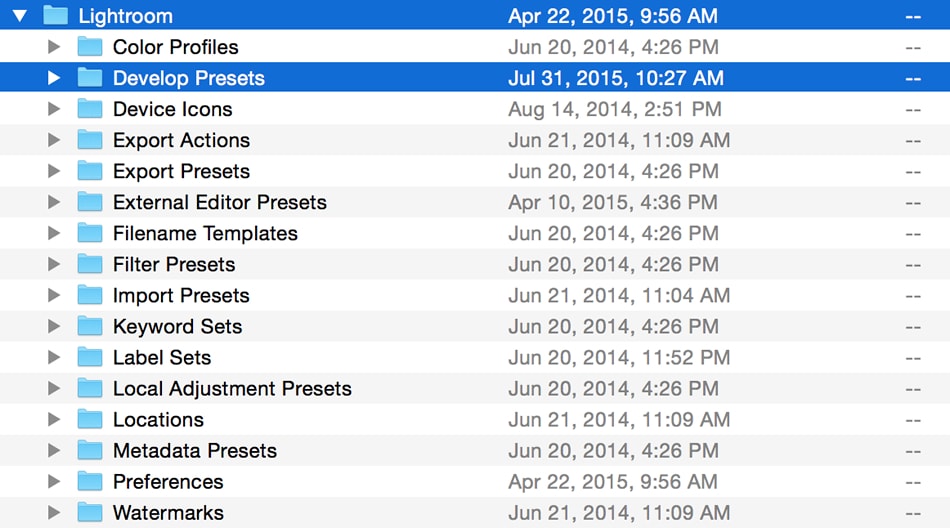Expand the Color Profiles folder triangle
This screenshot has width=950, height=528.
[x=54, y=47]
